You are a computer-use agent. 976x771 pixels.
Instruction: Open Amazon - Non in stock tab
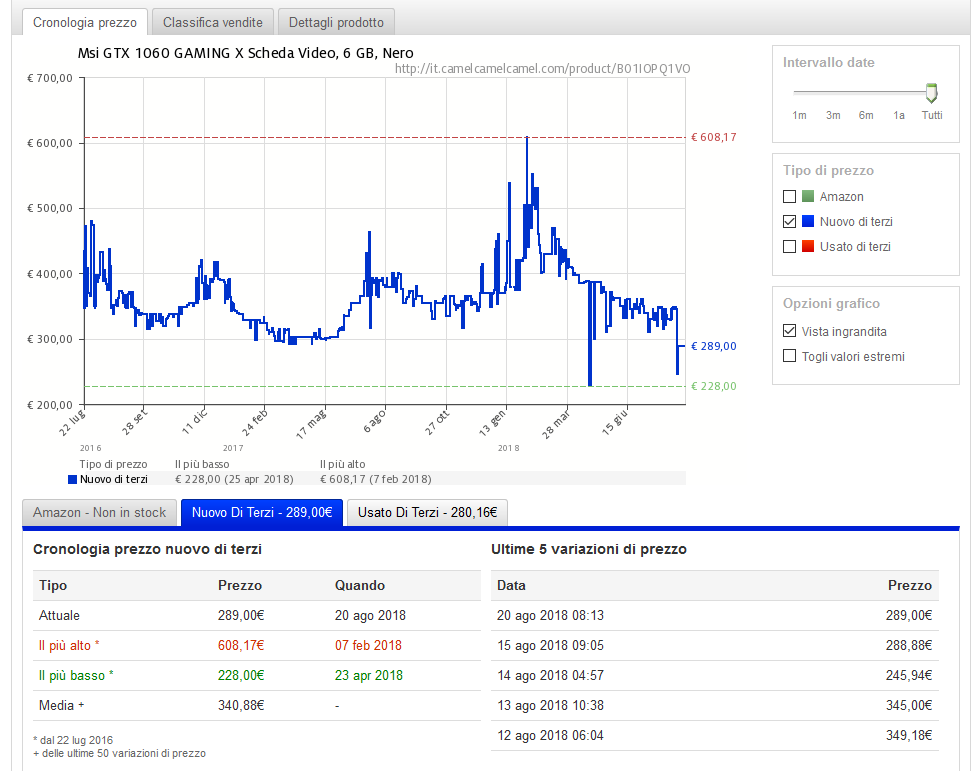[x=100, y=513]
